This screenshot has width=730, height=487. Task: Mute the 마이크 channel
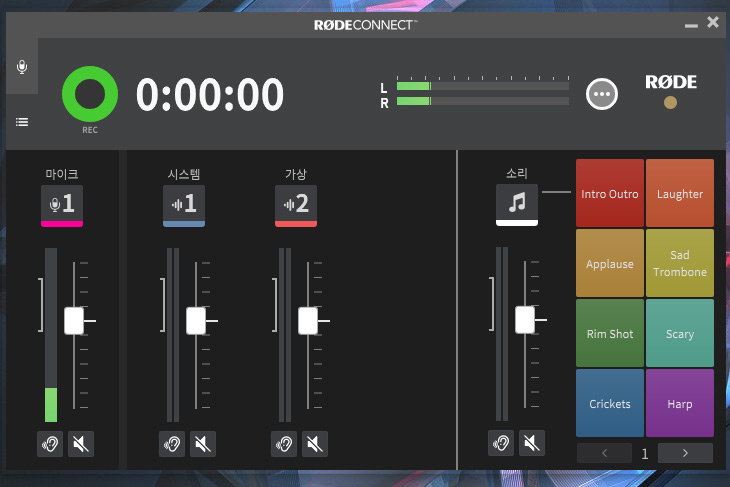coord(81,444)
